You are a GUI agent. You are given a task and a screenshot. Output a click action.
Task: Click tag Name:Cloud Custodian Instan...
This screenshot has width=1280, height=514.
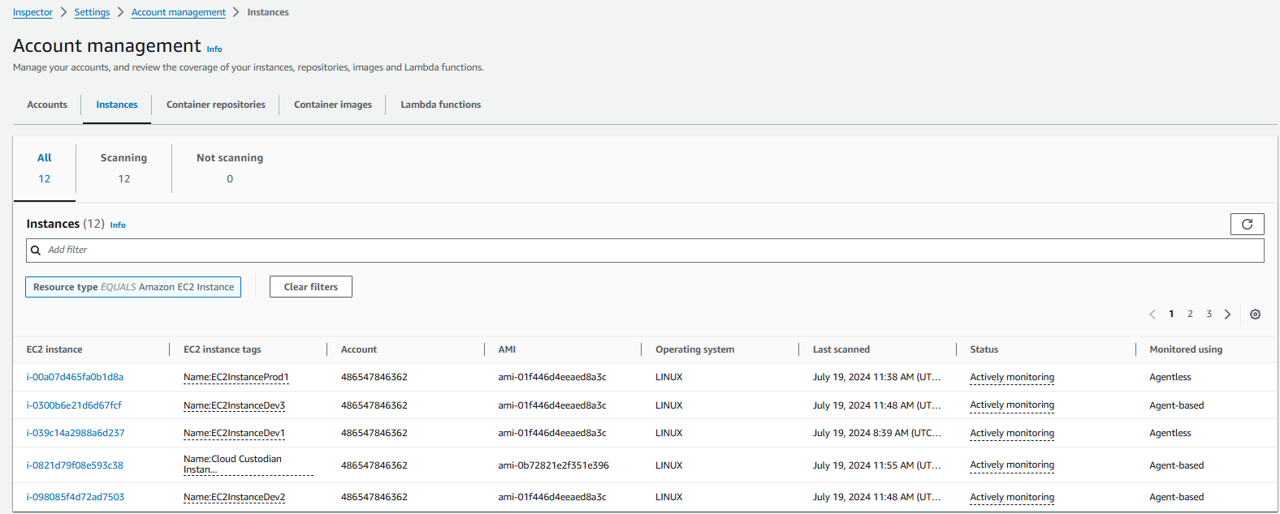click(x=248, y=464)
